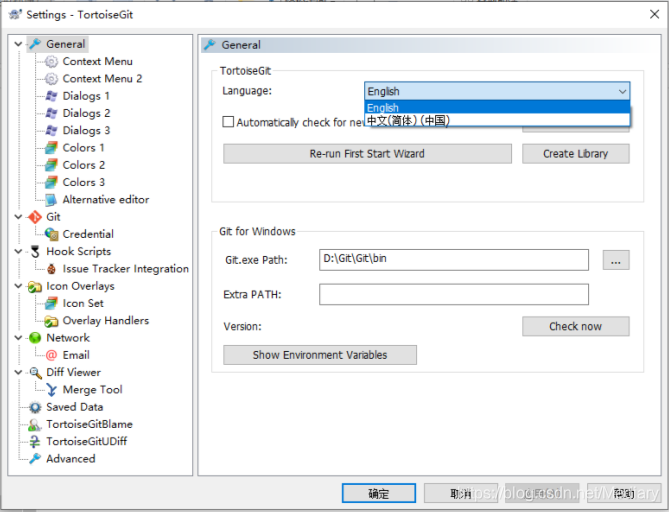Image resolution: width=669 pixels, height=512 pixels.
Task: Toggle the Language combo box arrow
Action: tap(622, 91)
